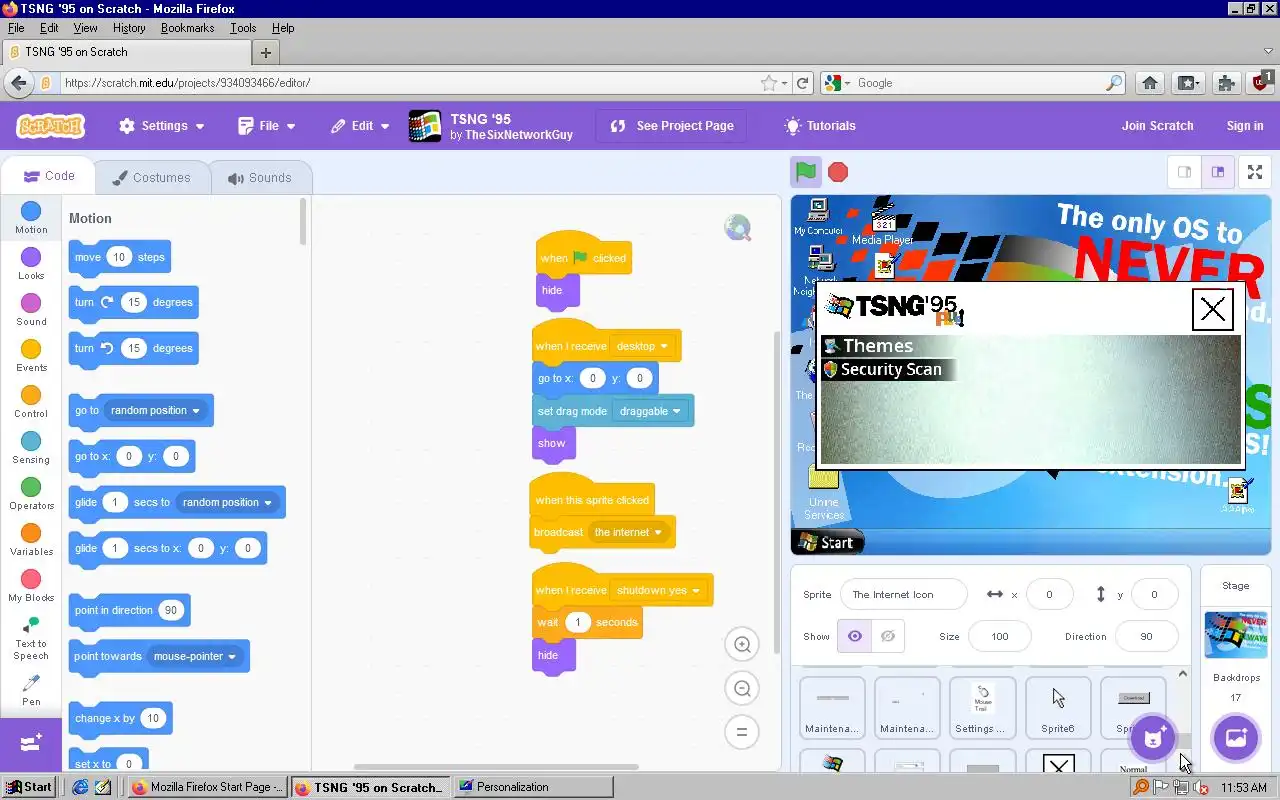Expand the 'draggable' drag mode dropdown

(650, 411)
